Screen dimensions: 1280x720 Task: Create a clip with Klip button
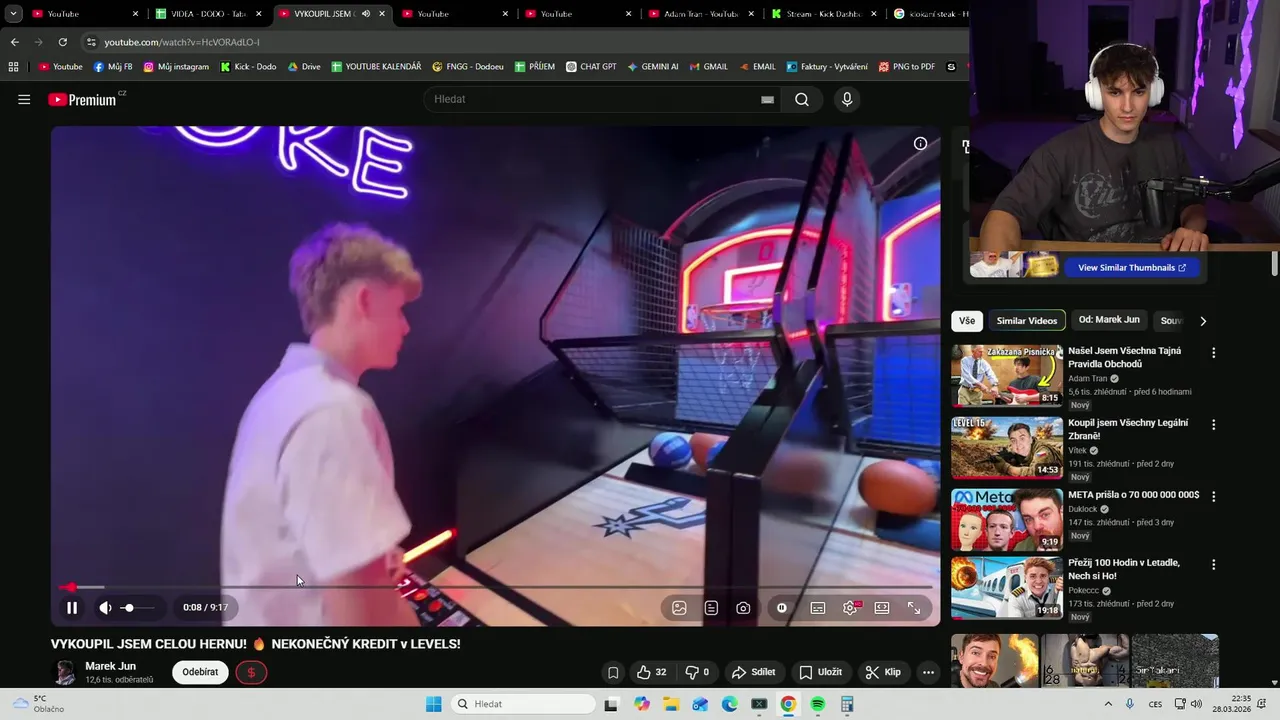click(883, 672)
